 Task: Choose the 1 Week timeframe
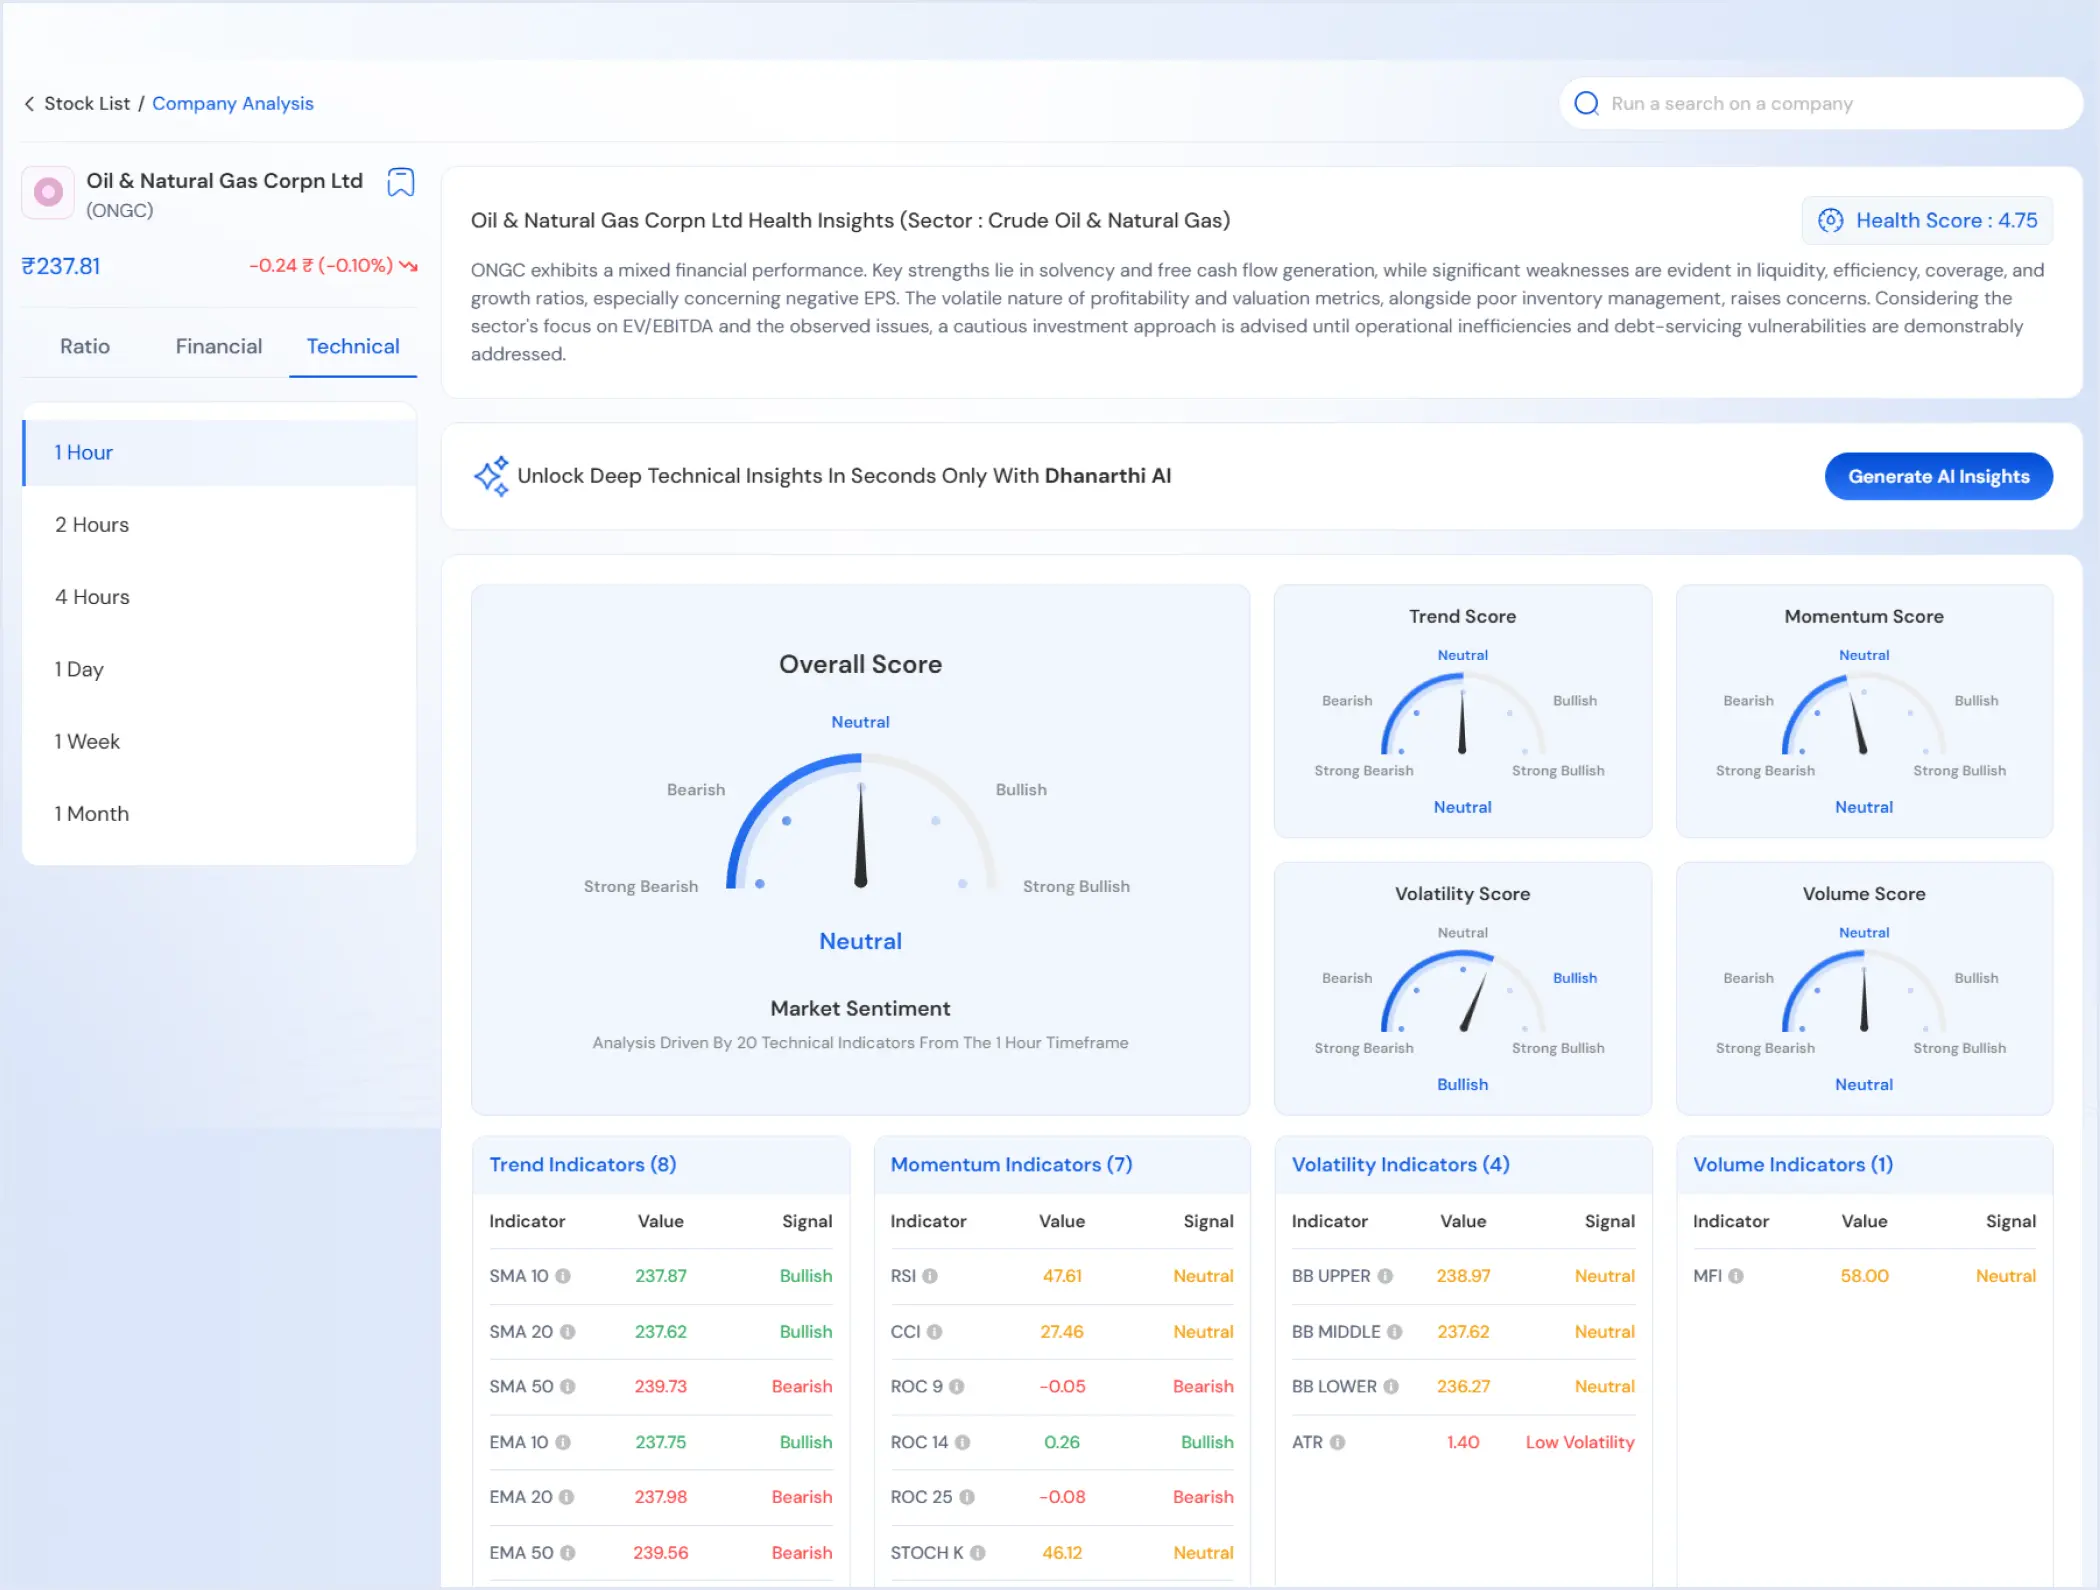pyautogui.click(x=219, y=742)
